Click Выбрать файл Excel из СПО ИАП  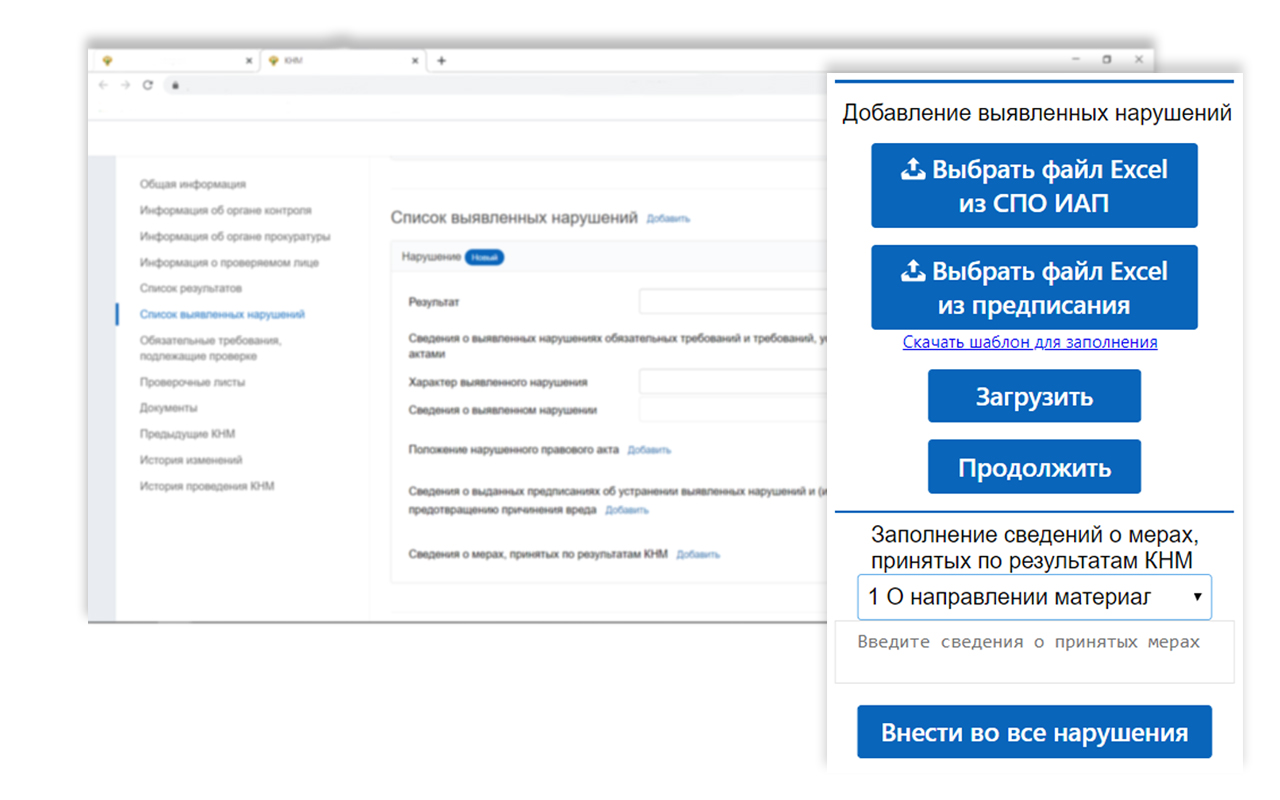click(x=1034, y=185)
